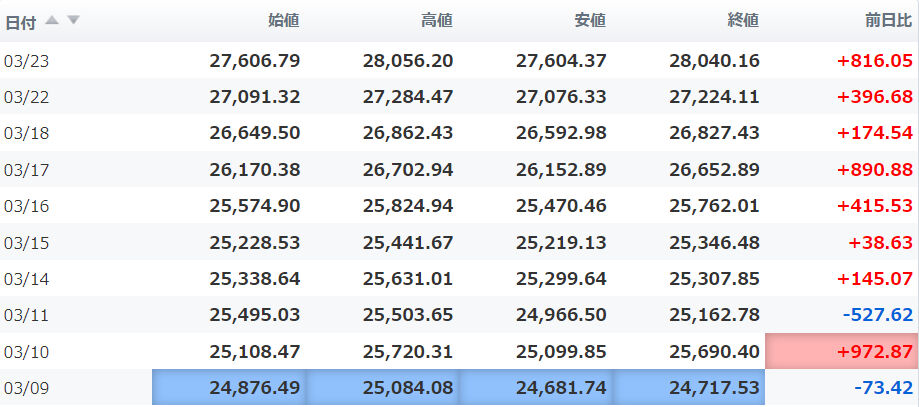Select the 03/17 date cell
Image resolution: width=919 pixels, height=407 pixels.
(x=26, y=170)
